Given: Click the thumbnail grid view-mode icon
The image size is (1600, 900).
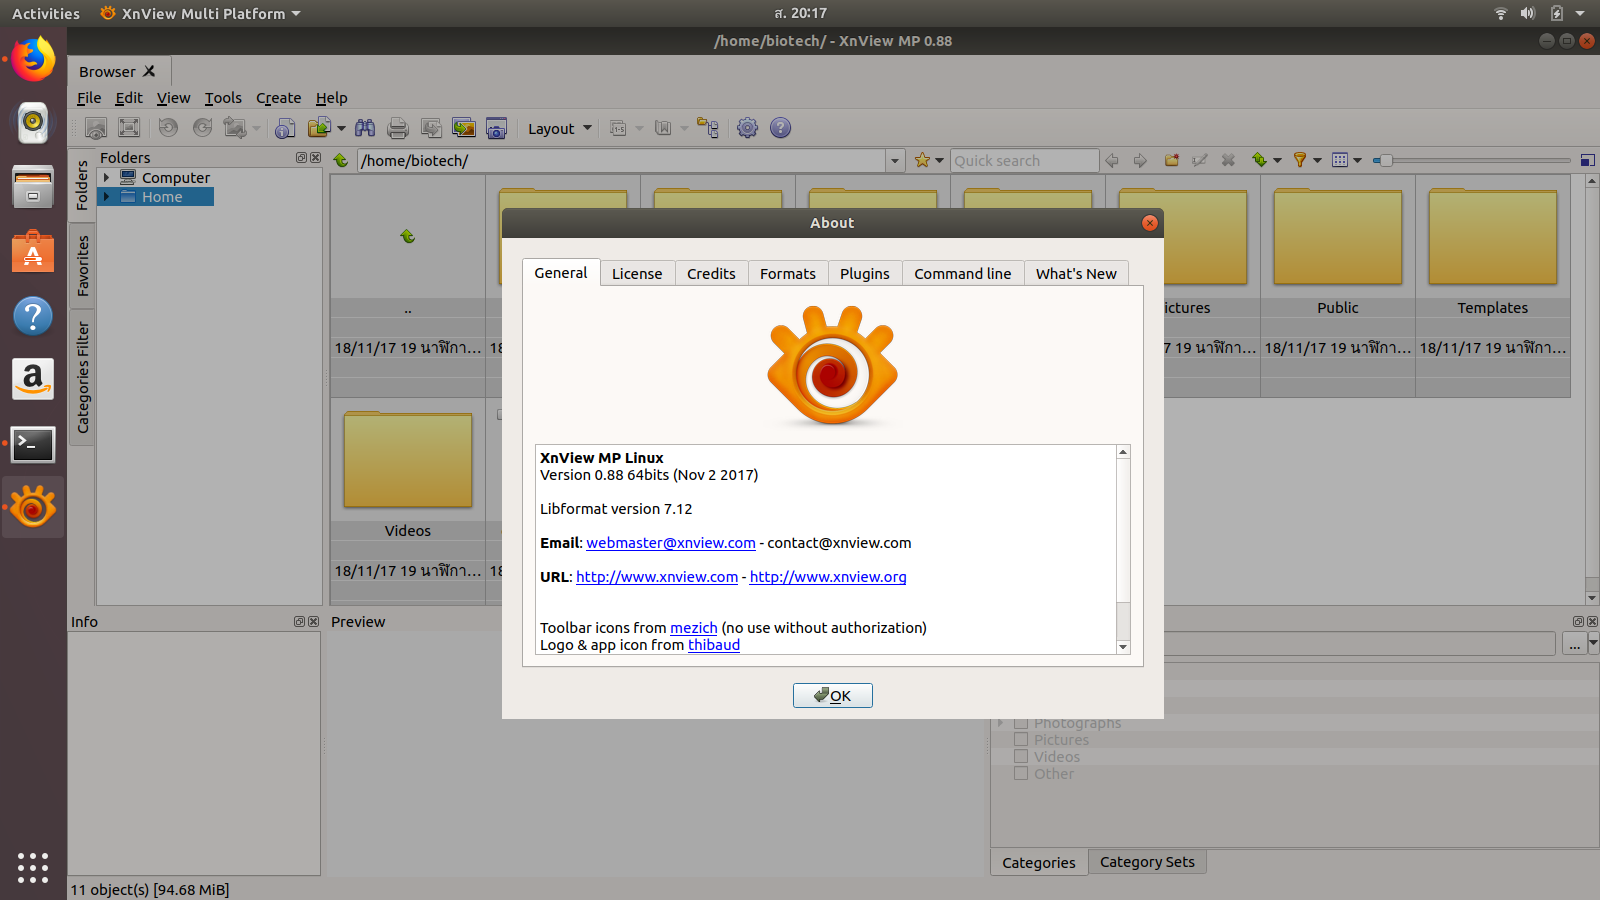Looking at the screenshot, I should (x=1340, y=160).
